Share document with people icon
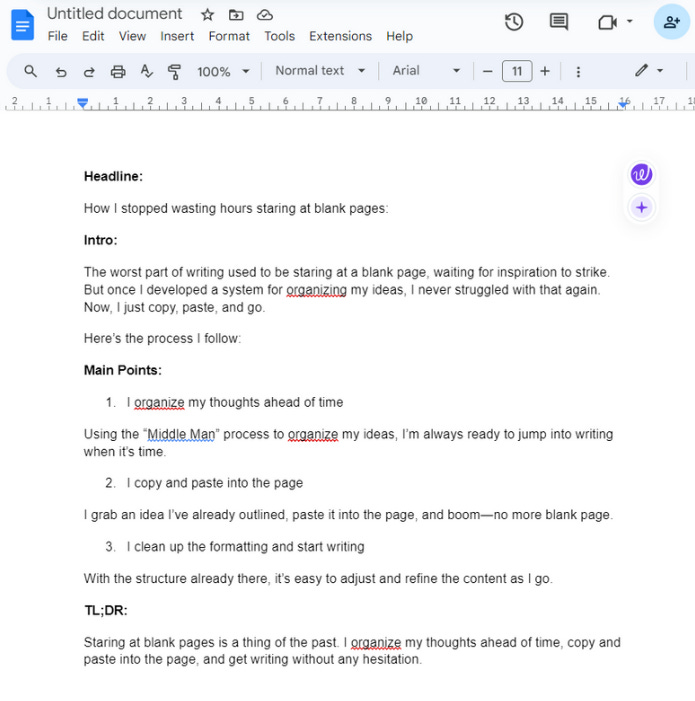This screenshot has width=695, height=701. [x=671, y=22]
